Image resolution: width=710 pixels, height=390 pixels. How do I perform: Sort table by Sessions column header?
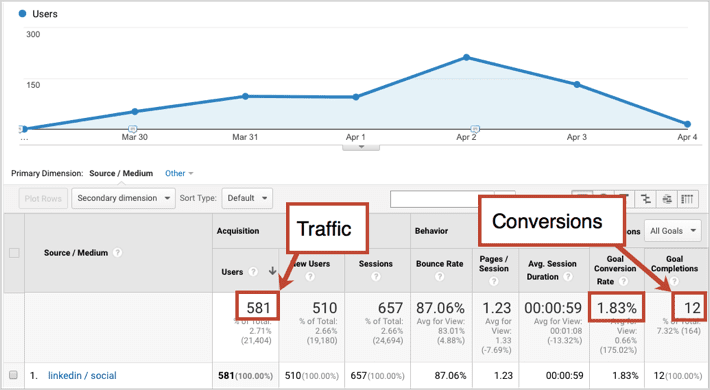click(376, 264)
